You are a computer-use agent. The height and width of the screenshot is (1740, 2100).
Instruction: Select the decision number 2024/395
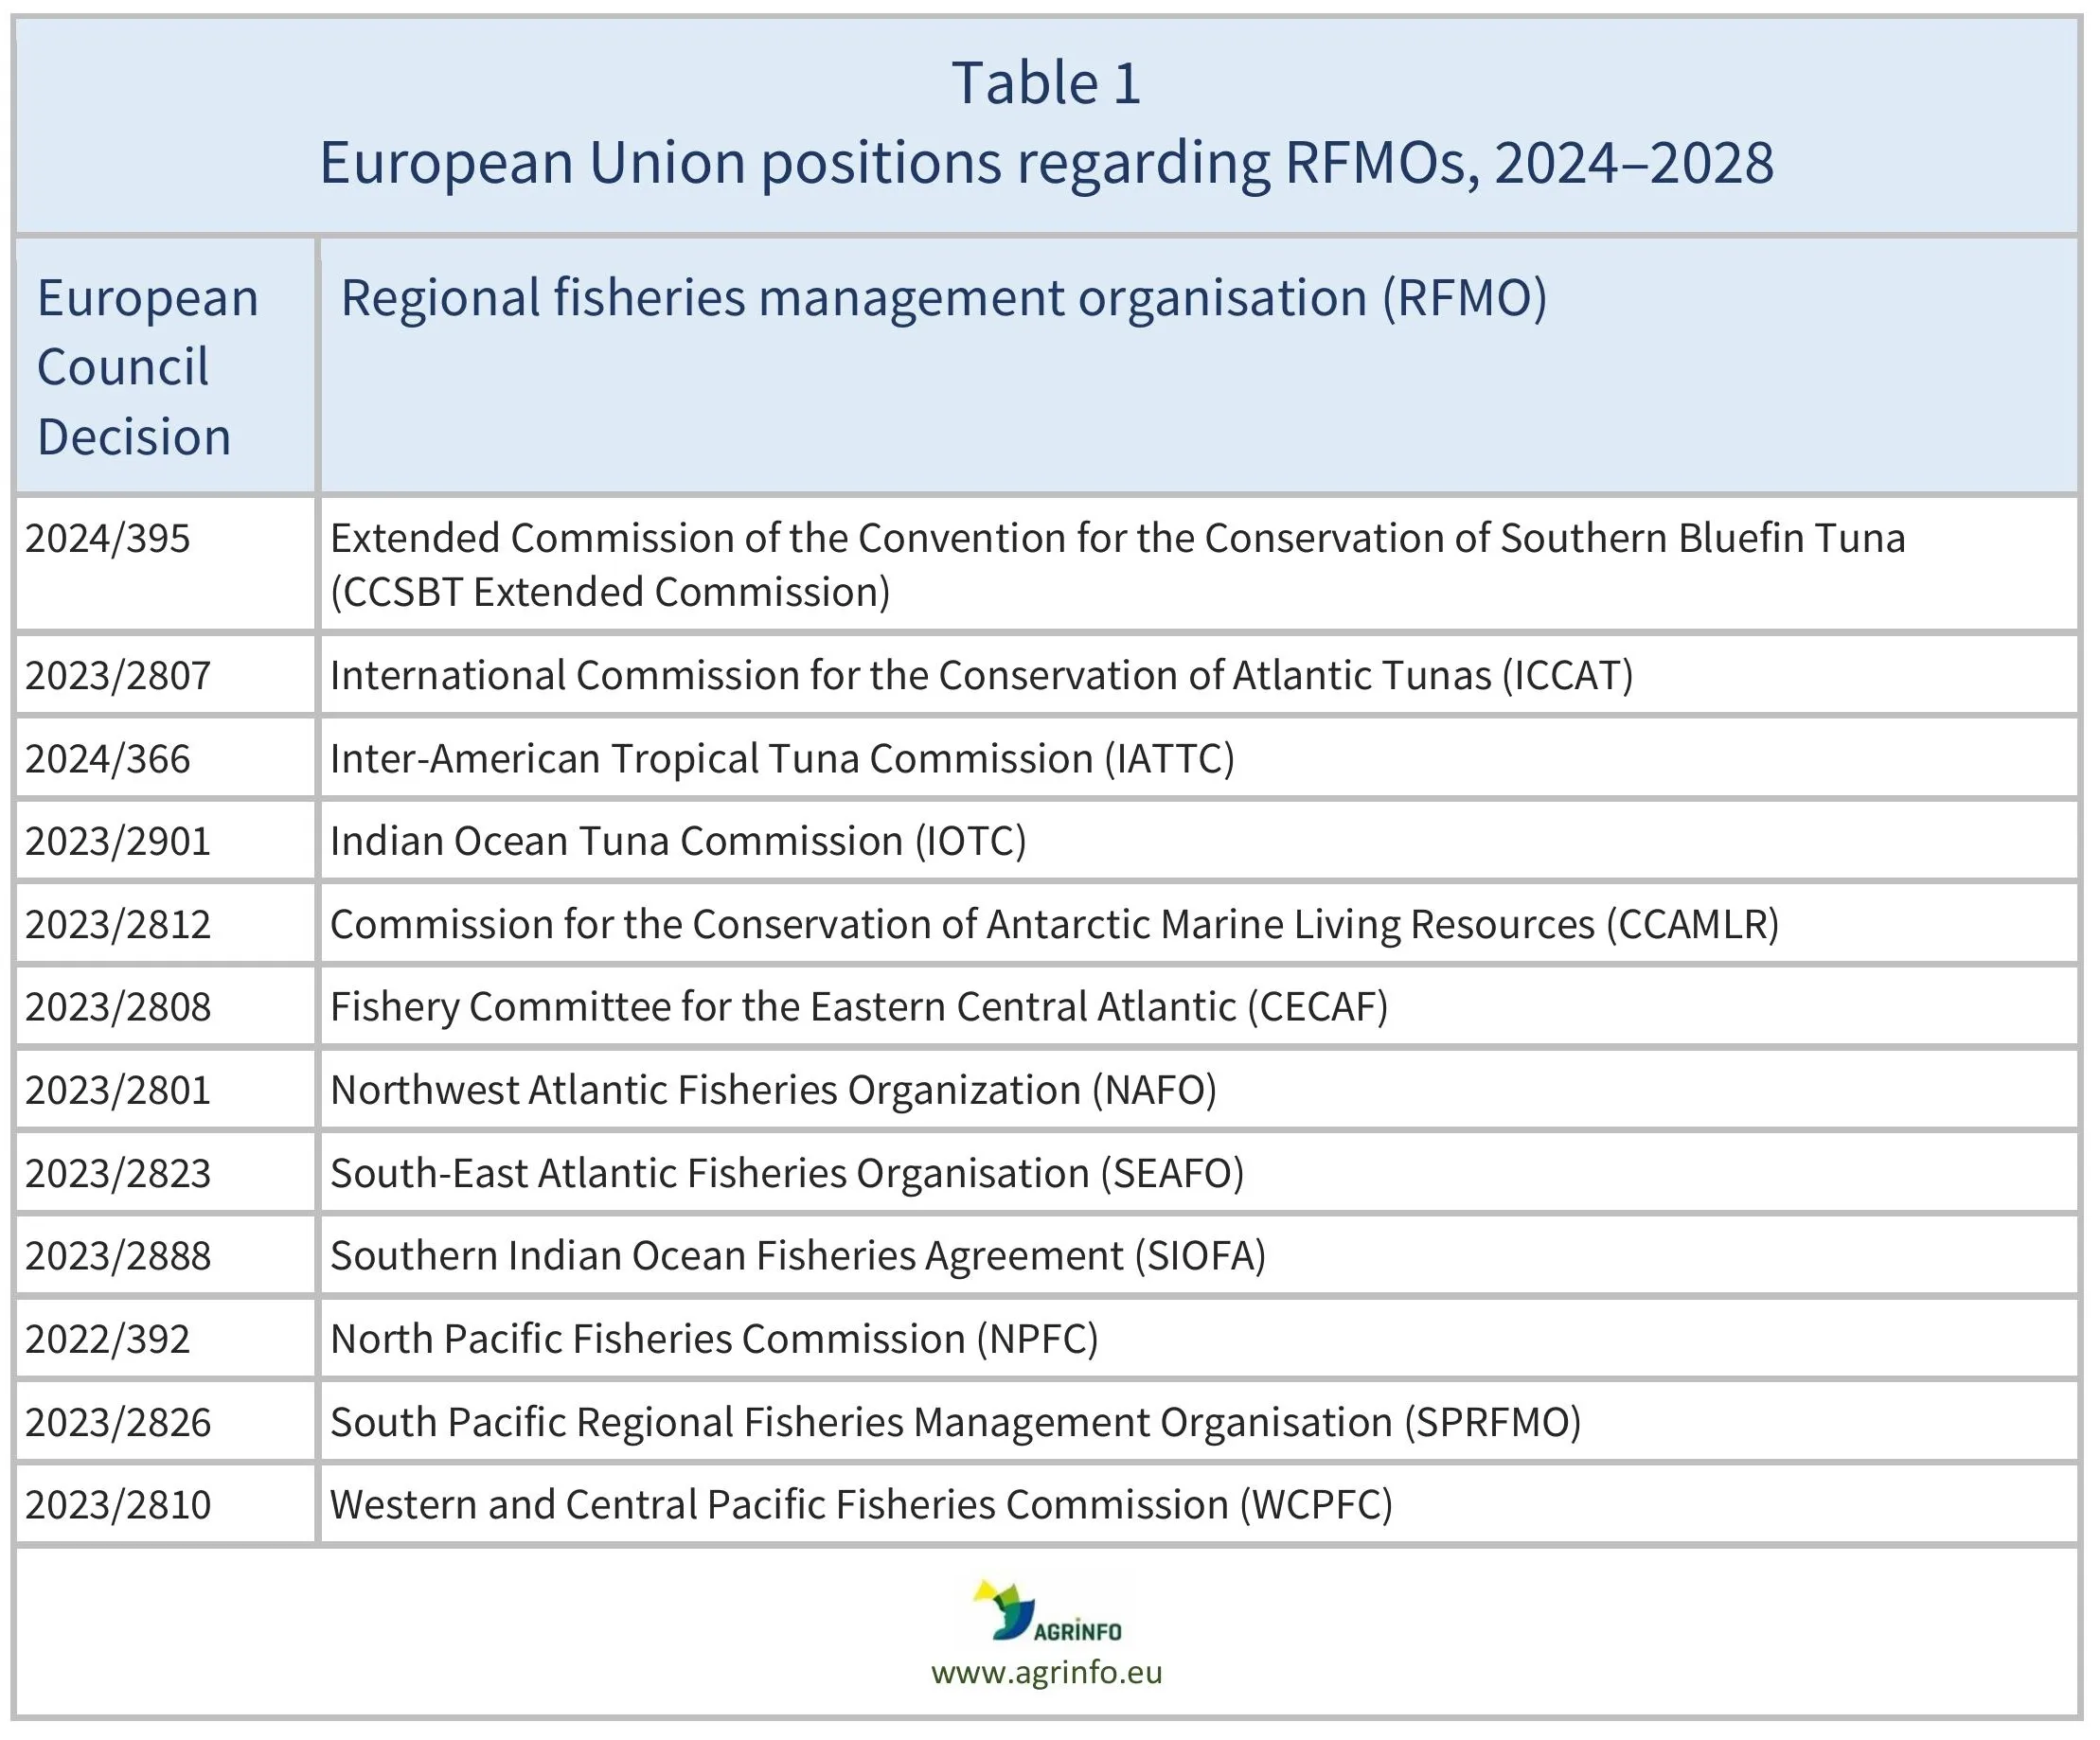click(x=108, y=538)
